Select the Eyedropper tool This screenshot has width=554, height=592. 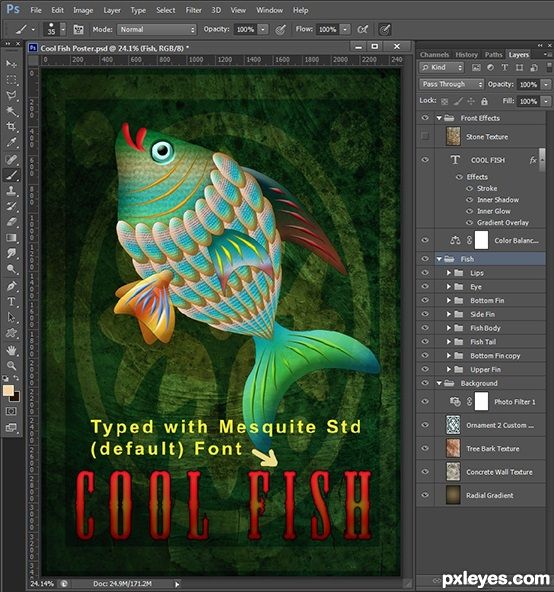pyautogui.click(x=11, y=143)
